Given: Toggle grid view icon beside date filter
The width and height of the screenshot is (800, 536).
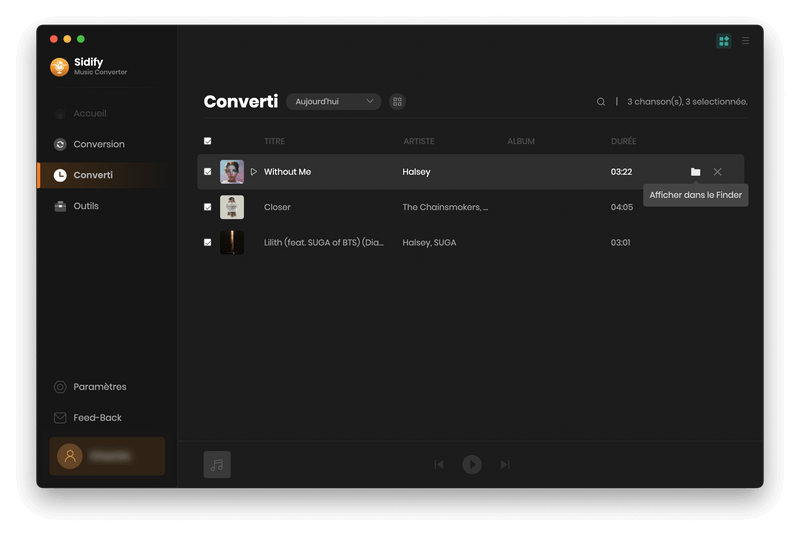Looking at the screenshot, I should 397,102.
